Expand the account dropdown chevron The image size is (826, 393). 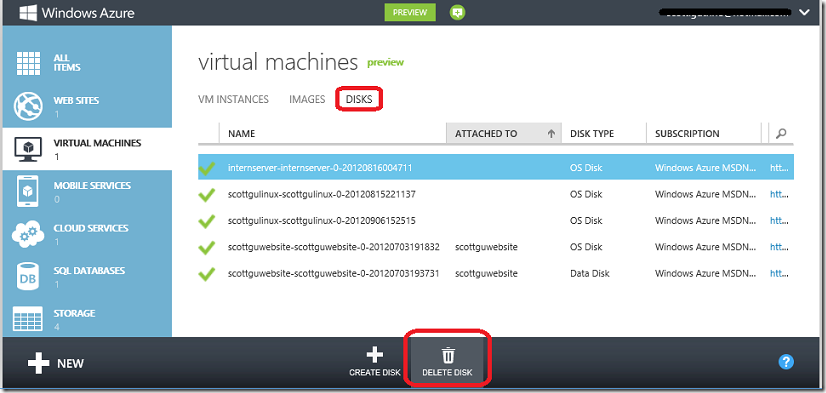pos(804,13)
